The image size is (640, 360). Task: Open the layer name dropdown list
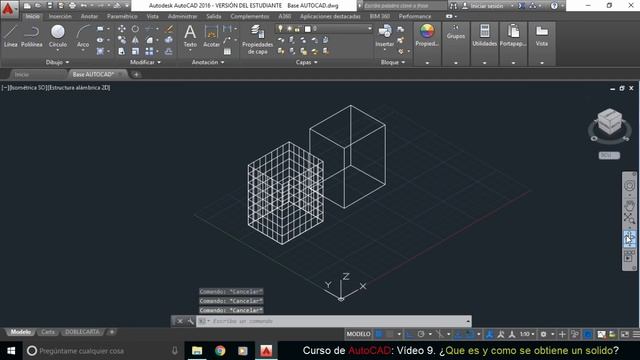pos(370,29)
